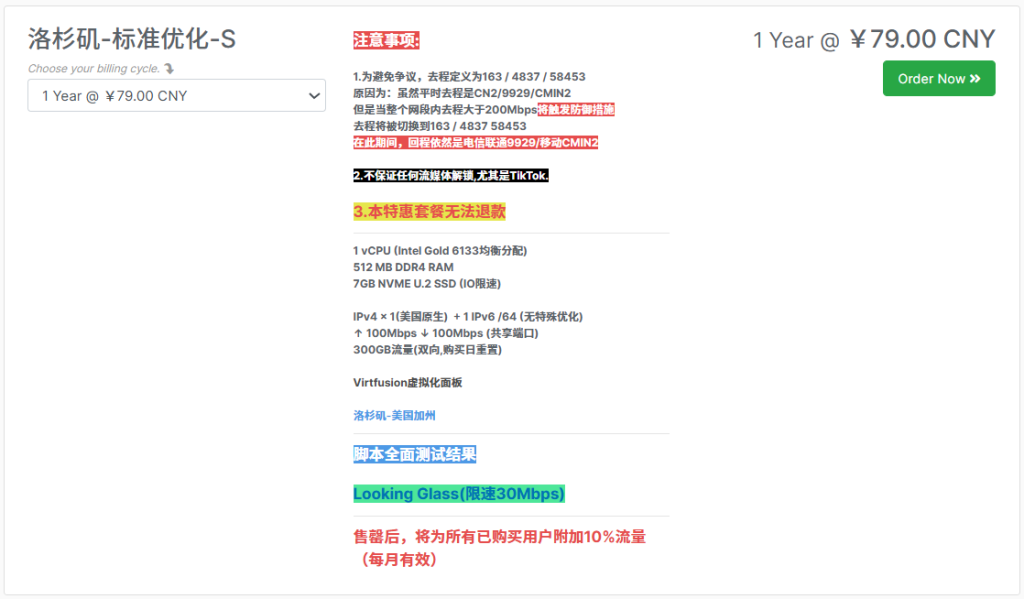Open the 洛杉矶-美国加州 location link

coord(392,413)
